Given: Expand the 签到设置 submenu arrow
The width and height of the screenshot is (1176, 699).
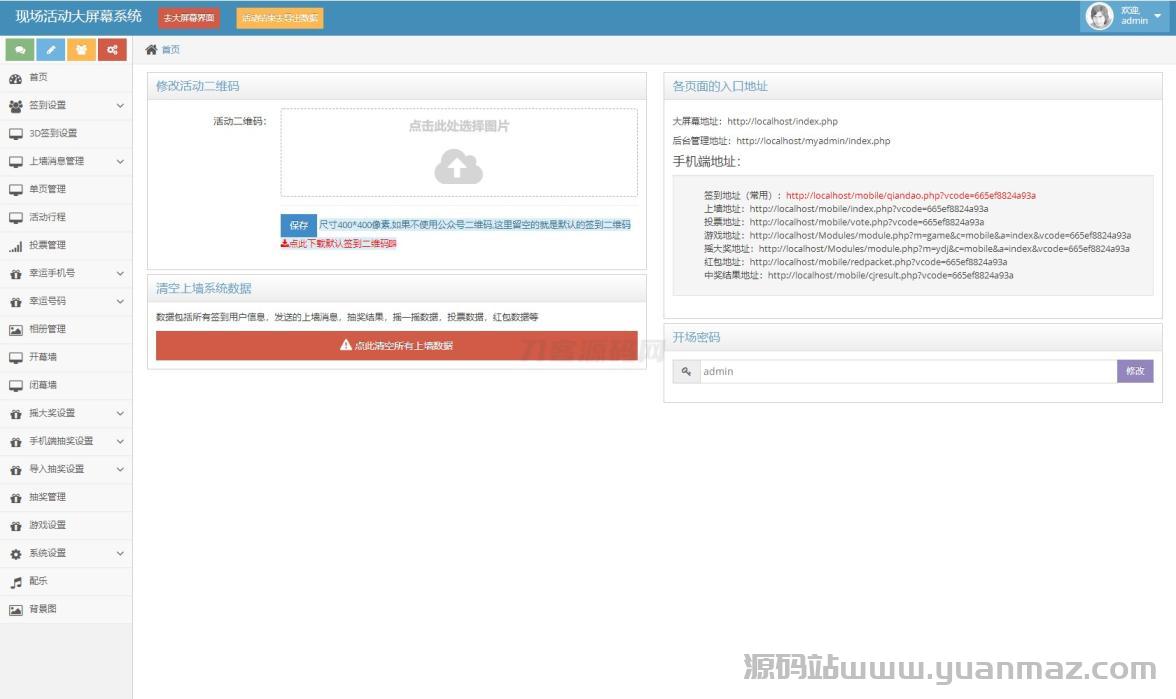Looking at the screenshot, I should point(120,106).
